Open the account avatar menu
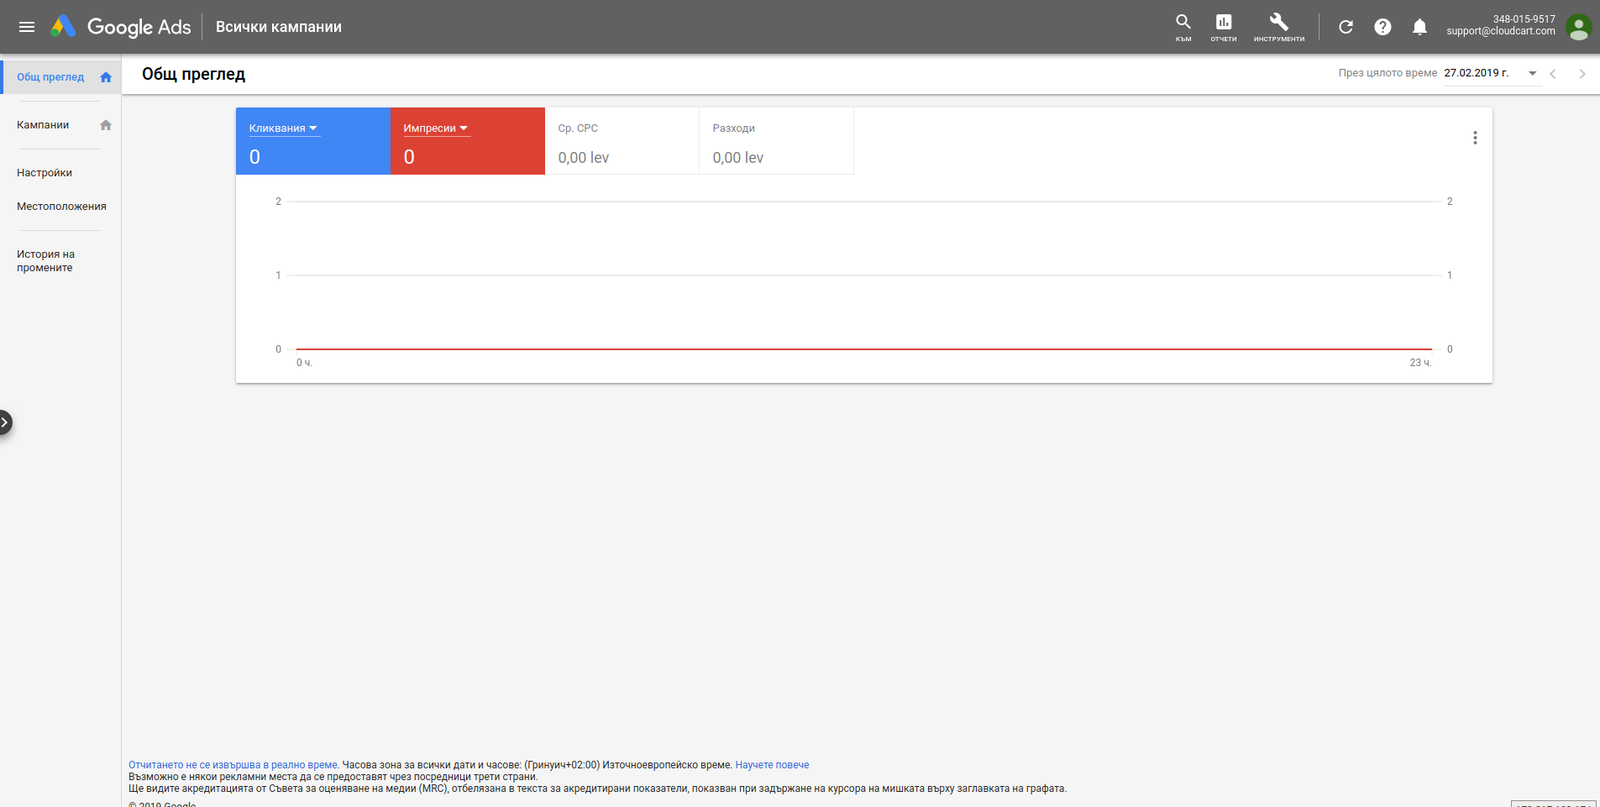This screenshot has height=807, width=1600. [1579, 27]
